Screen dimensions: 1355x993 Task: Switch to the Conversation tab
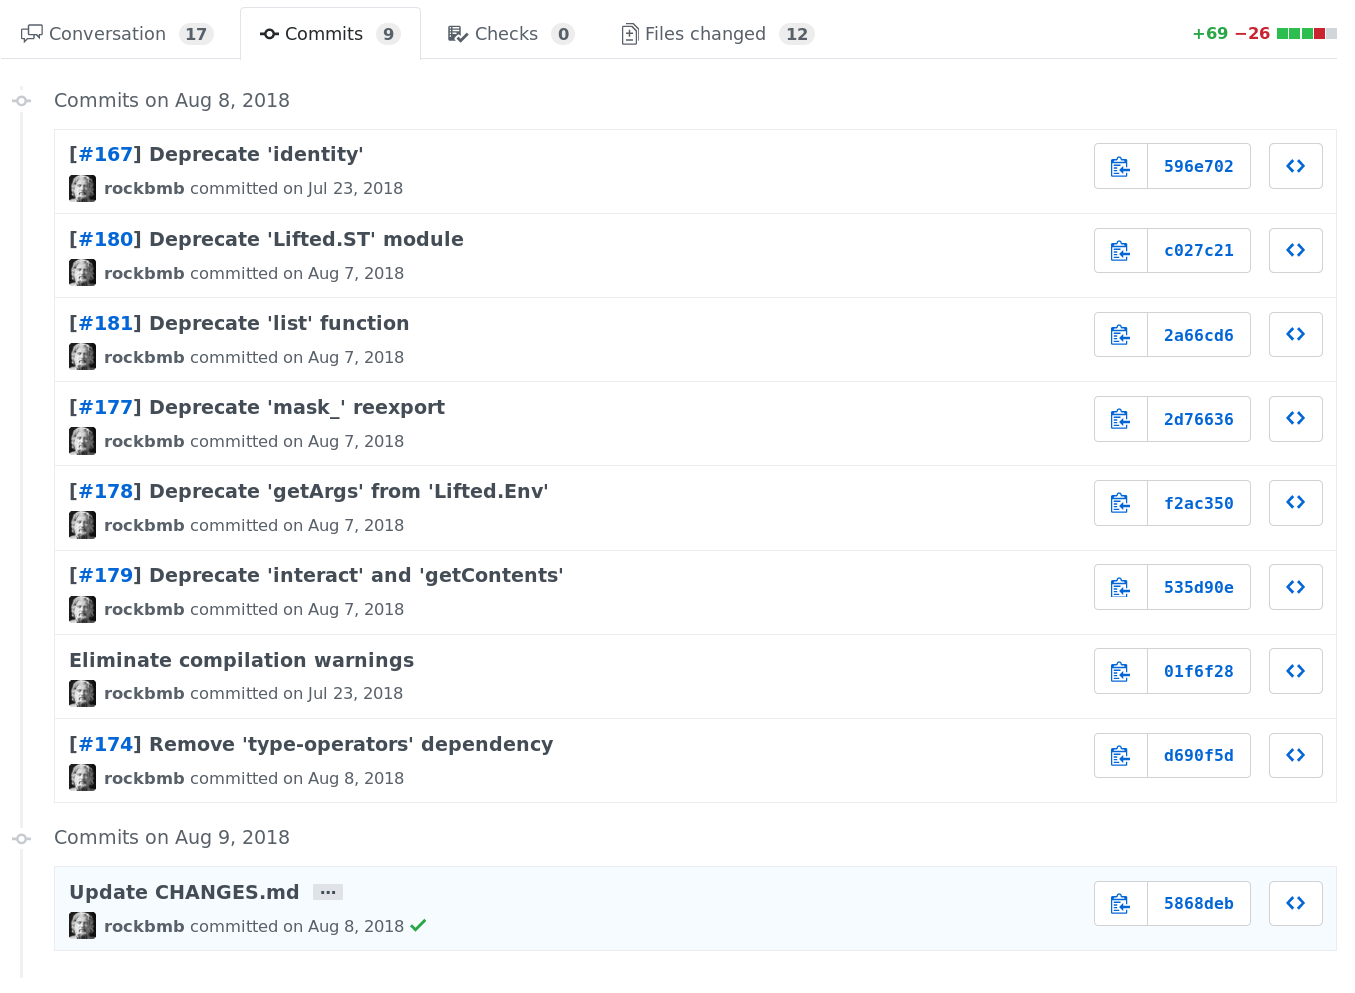[x=116, y=34]
